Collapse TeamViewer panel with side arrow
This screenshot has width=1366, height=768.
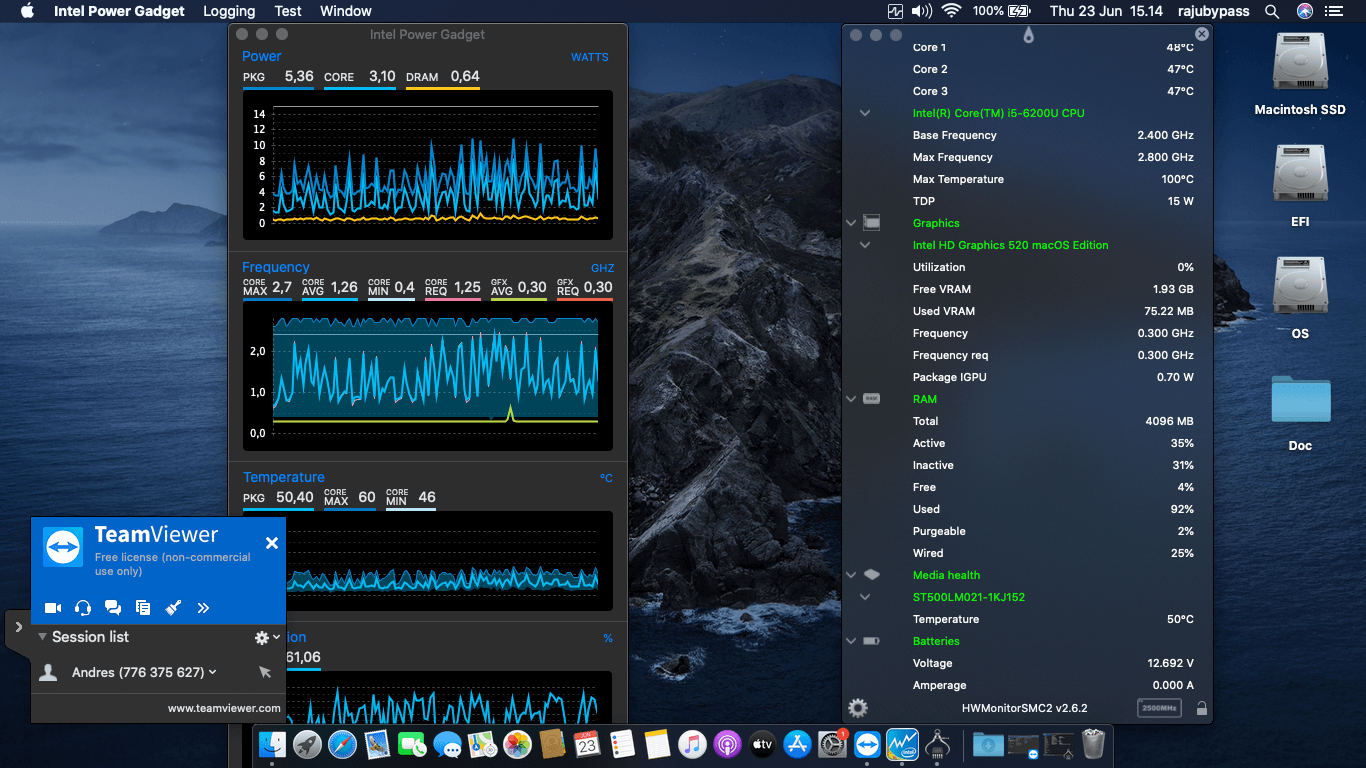click(x=18, y=627)
